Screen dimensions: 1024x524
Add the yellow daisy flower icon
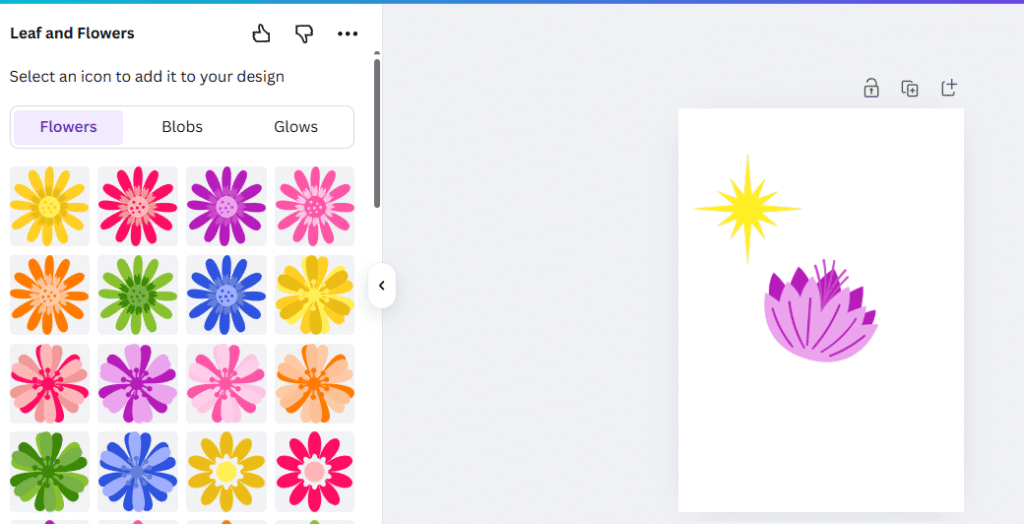coord(49,206)
